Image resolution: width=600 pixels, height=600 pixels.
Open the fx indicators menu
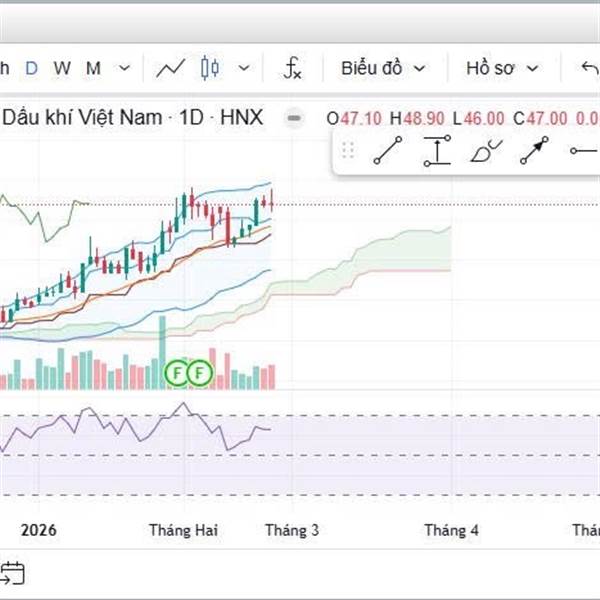pos(293,68)
